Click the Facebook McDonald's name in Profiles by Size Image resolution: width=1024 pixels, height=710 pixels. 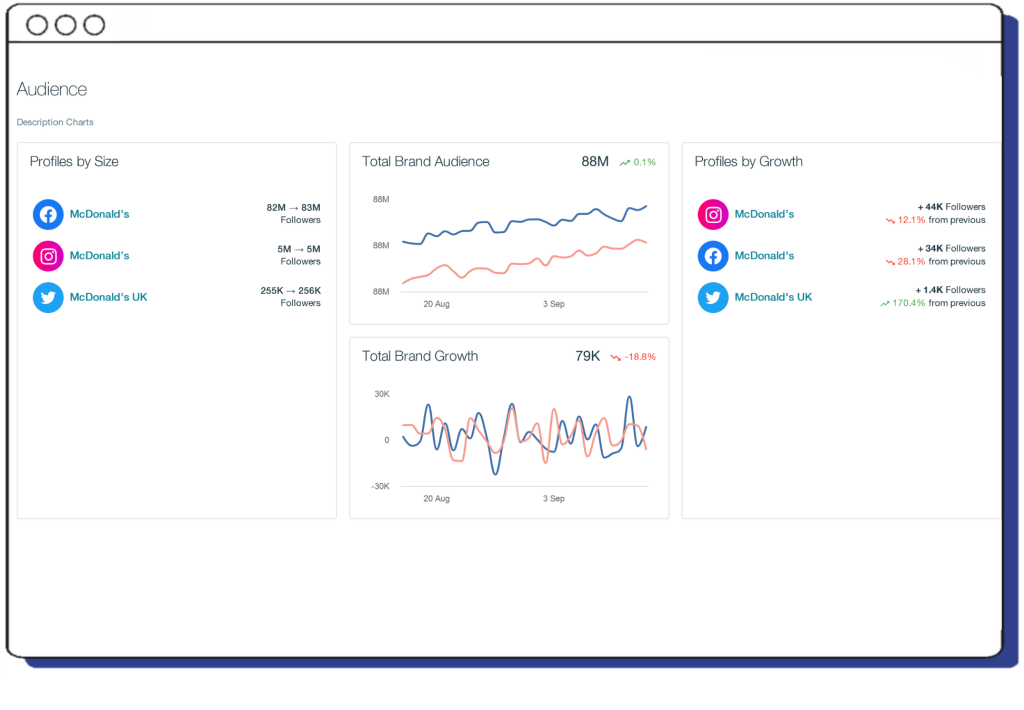[x=99, y=214]
